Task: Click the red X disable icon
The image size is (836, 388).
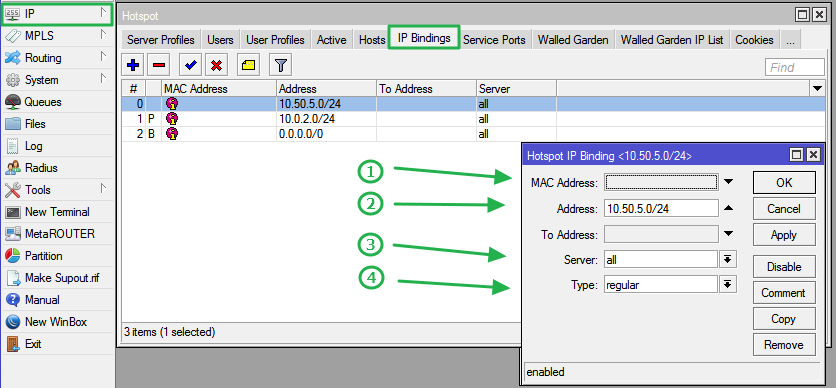Action: click(216, 66)
